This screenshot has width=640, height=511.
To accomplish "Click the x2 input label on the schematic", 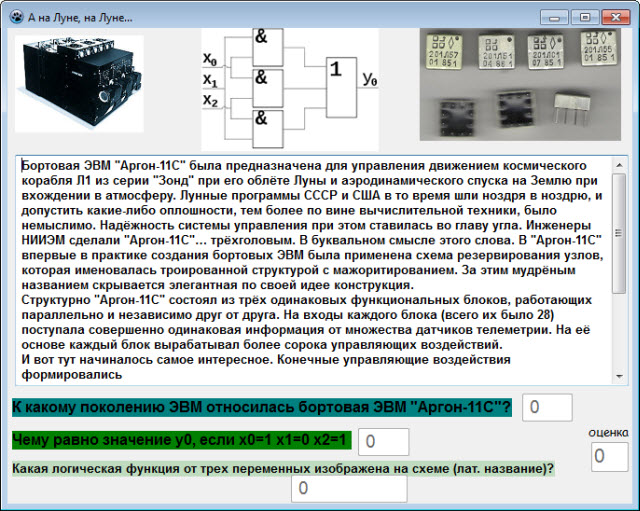I will point(209,101).
